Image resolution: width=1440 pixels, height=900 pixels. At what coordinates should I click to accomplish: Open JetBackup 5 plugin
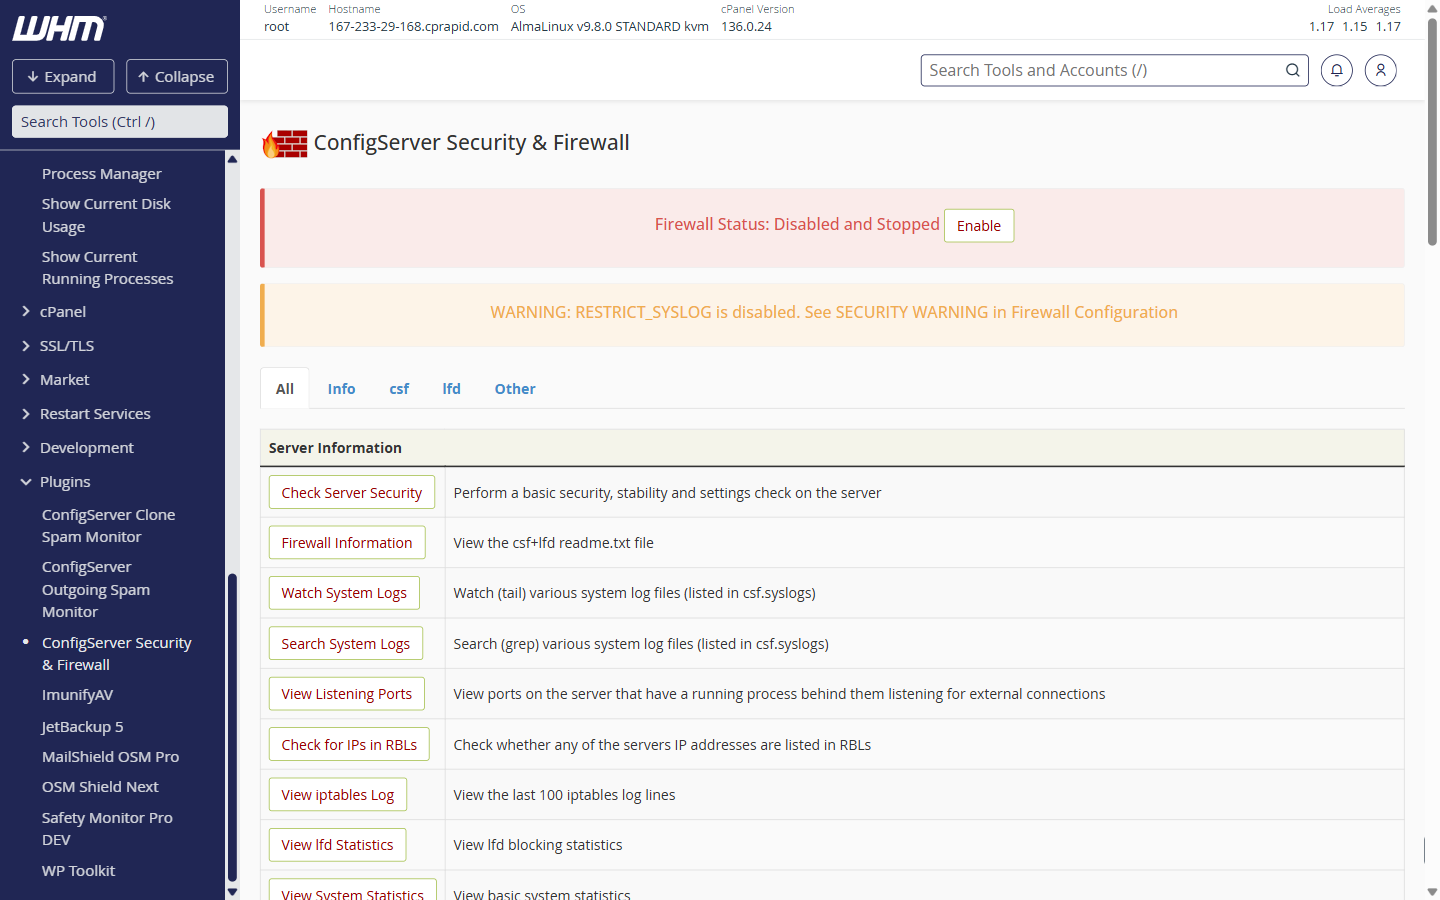click(x=83, y=727)
